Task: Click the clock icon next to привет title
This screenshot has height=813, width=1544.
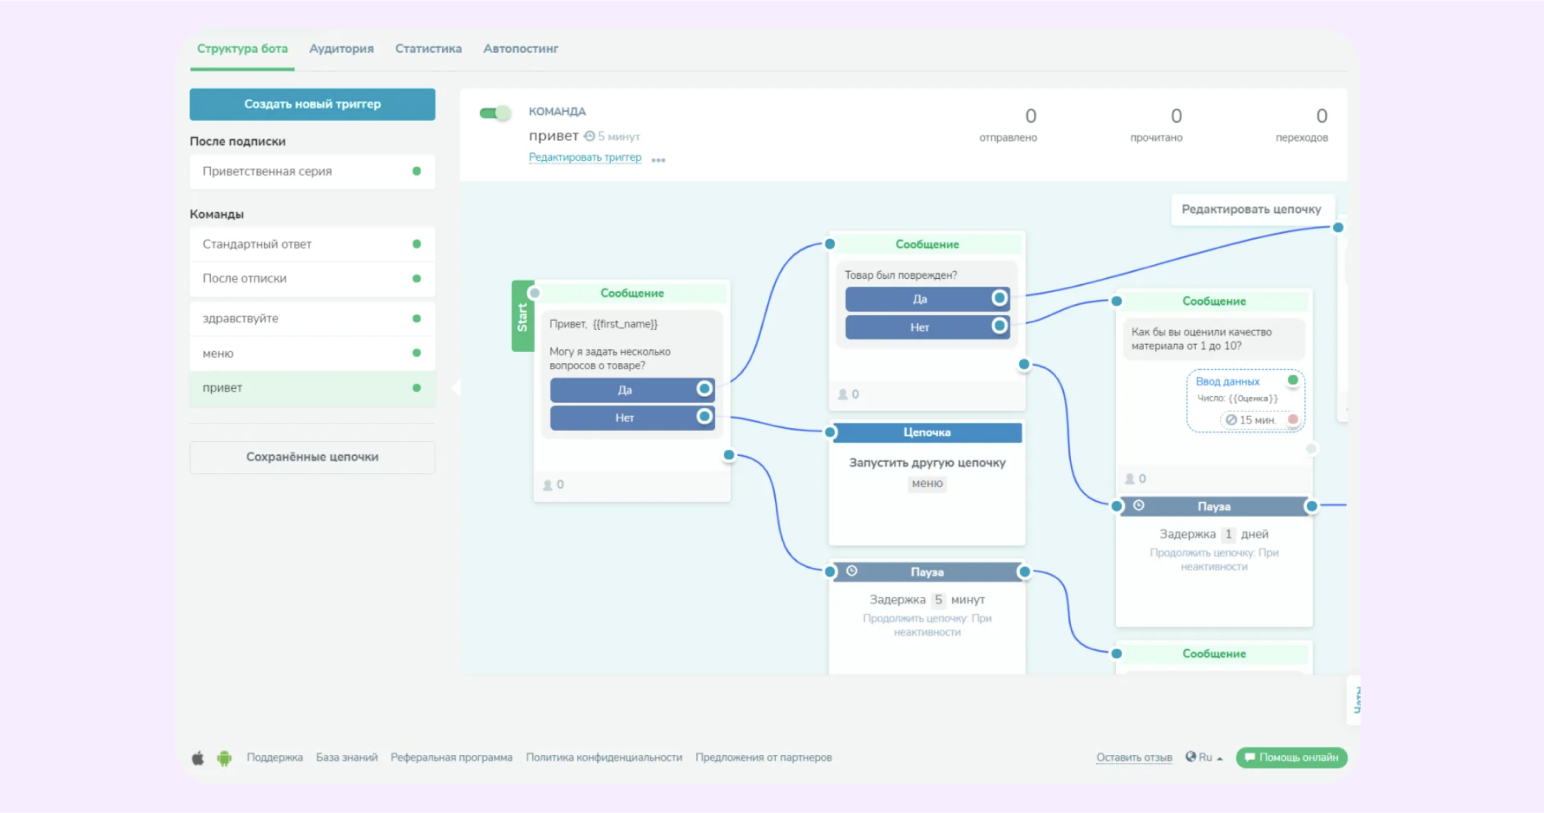Action: pyautogui.click(x=589, y=136)
